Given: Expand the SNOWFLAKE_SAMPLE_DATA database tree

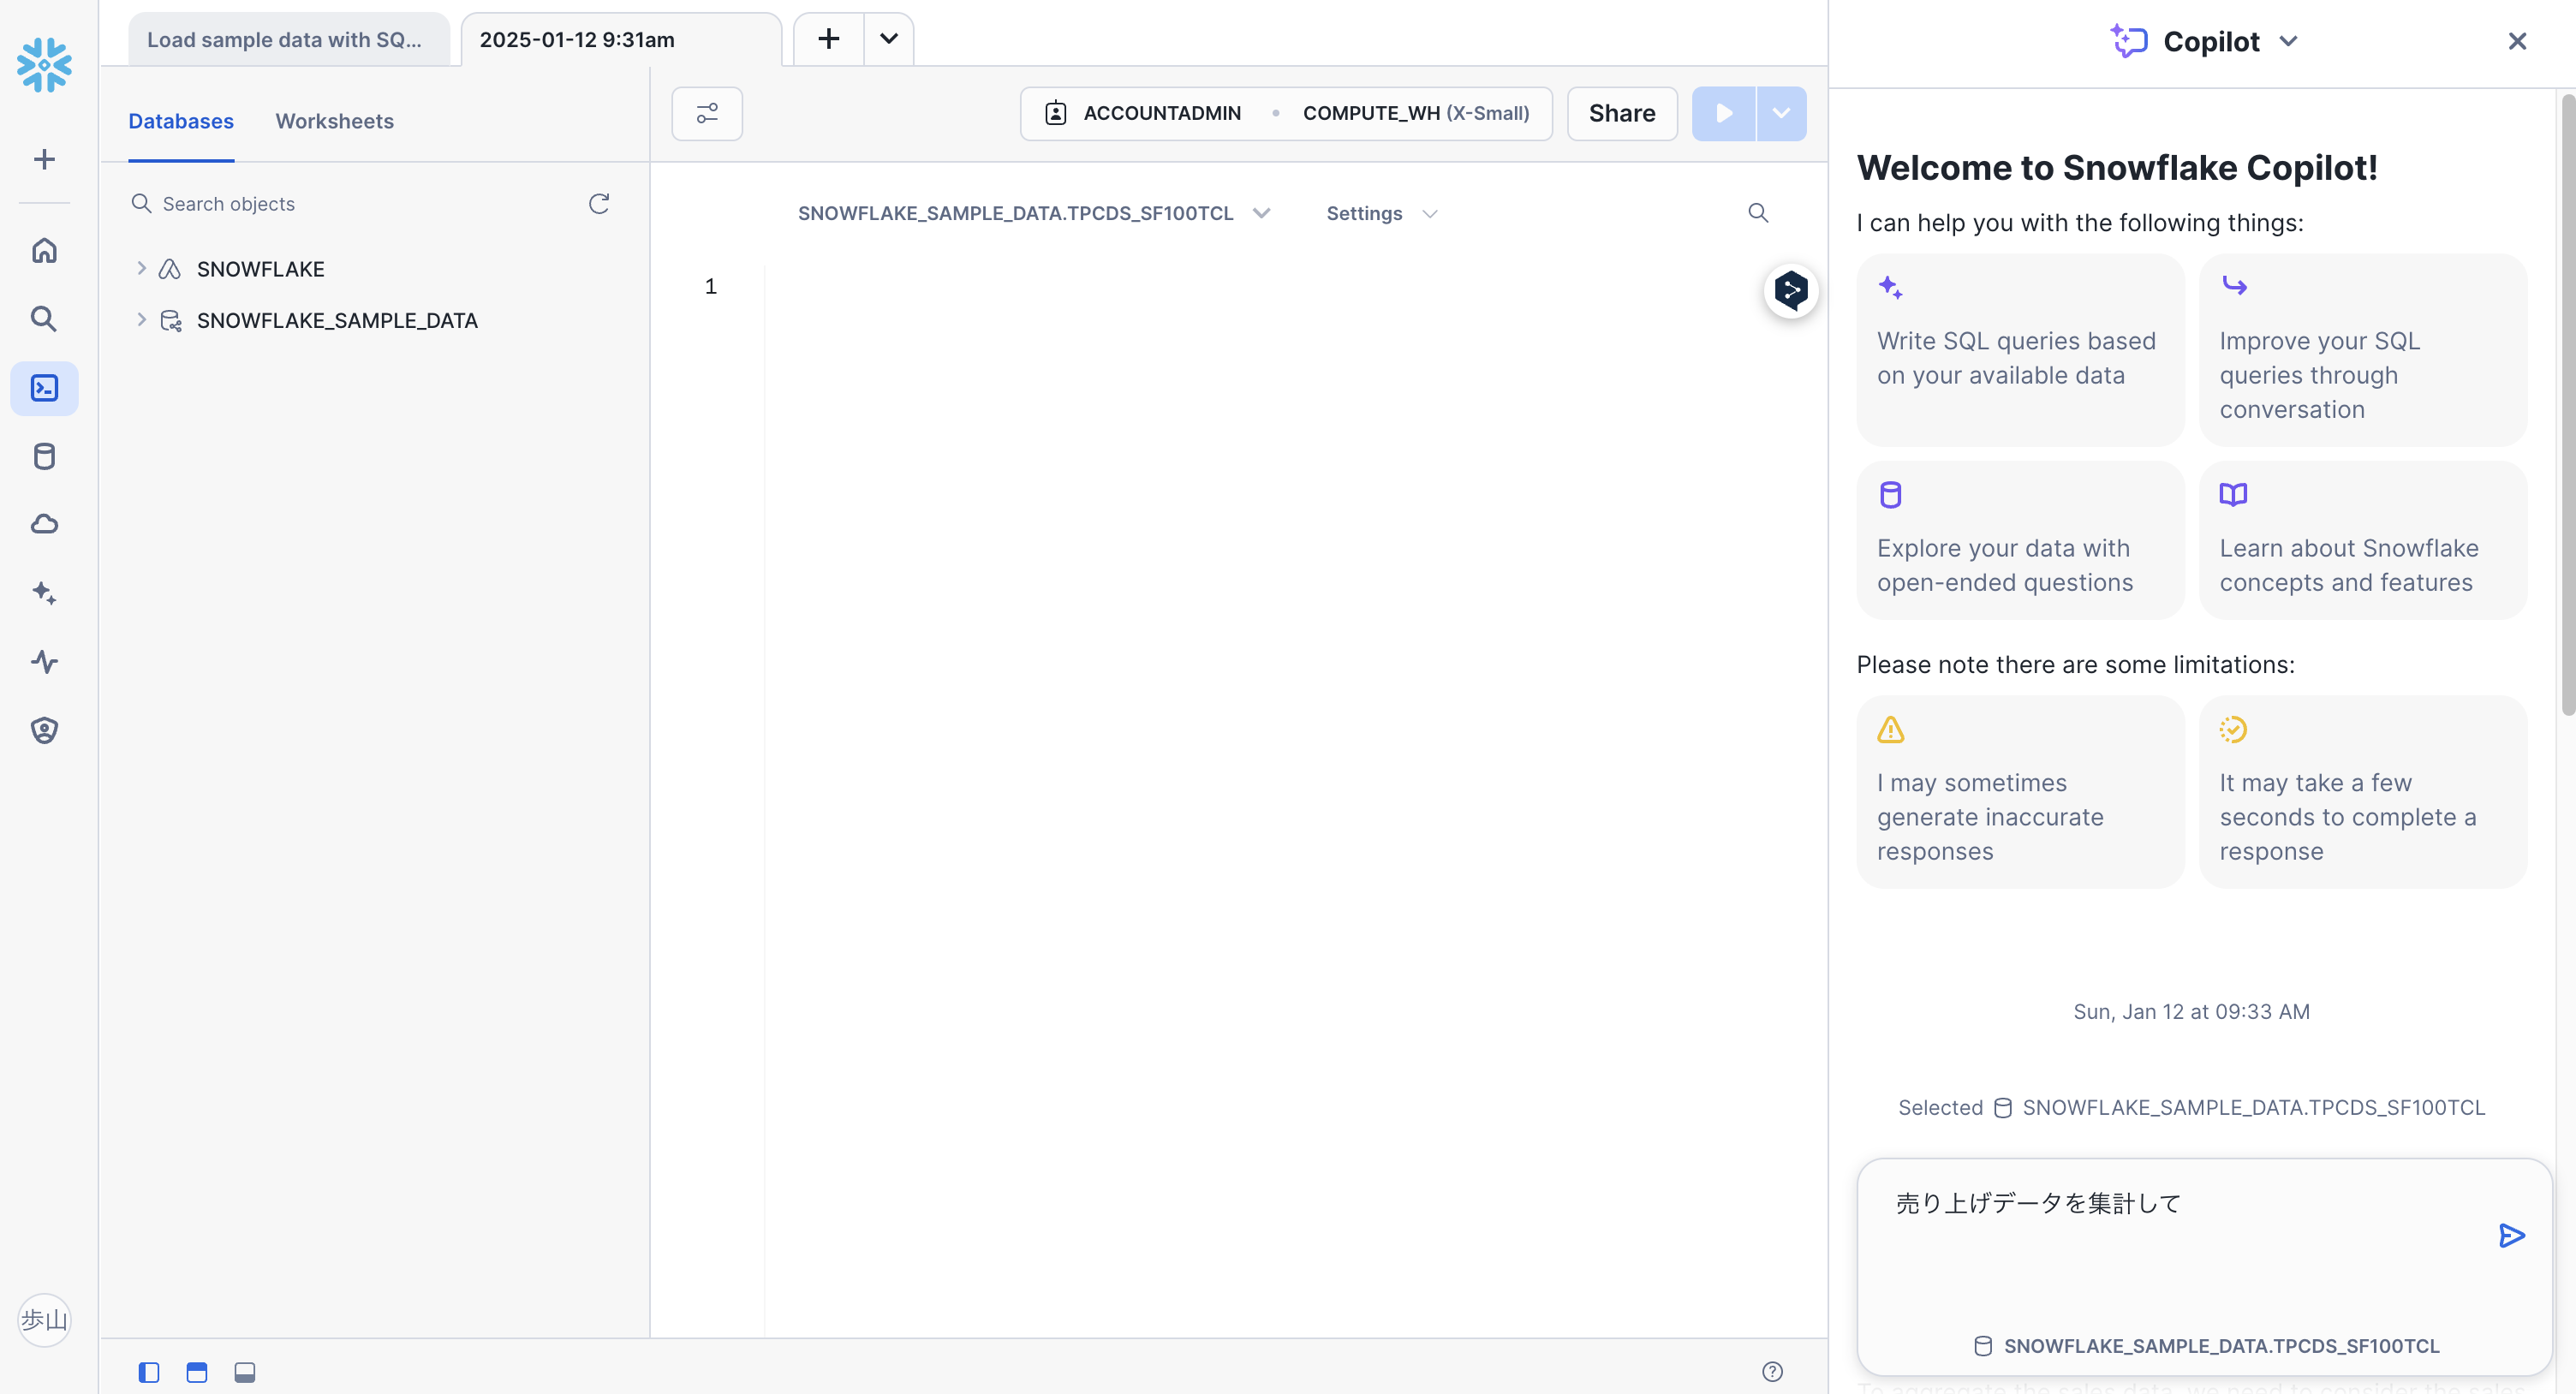Looking at the screenshot, I should (x=141, y=320).
